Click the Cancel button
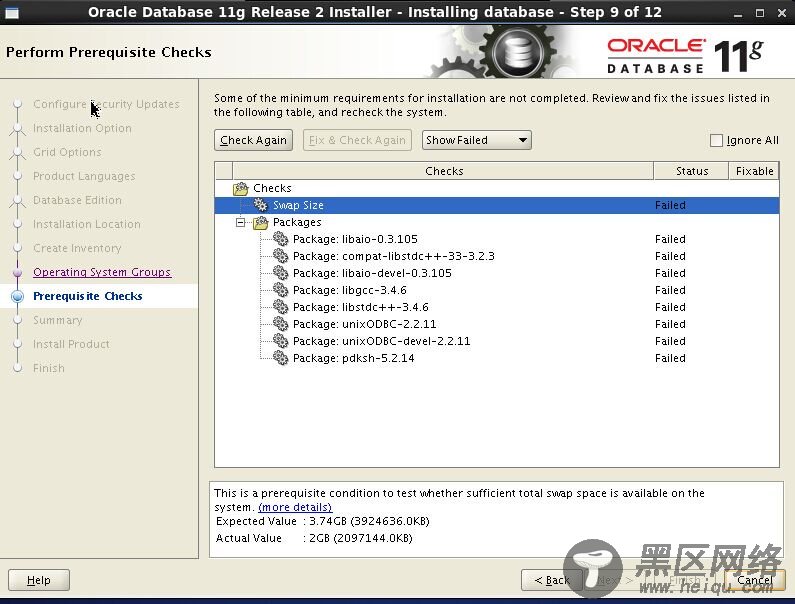The height and width of the screenshot is (604, 795). (754, 580)
